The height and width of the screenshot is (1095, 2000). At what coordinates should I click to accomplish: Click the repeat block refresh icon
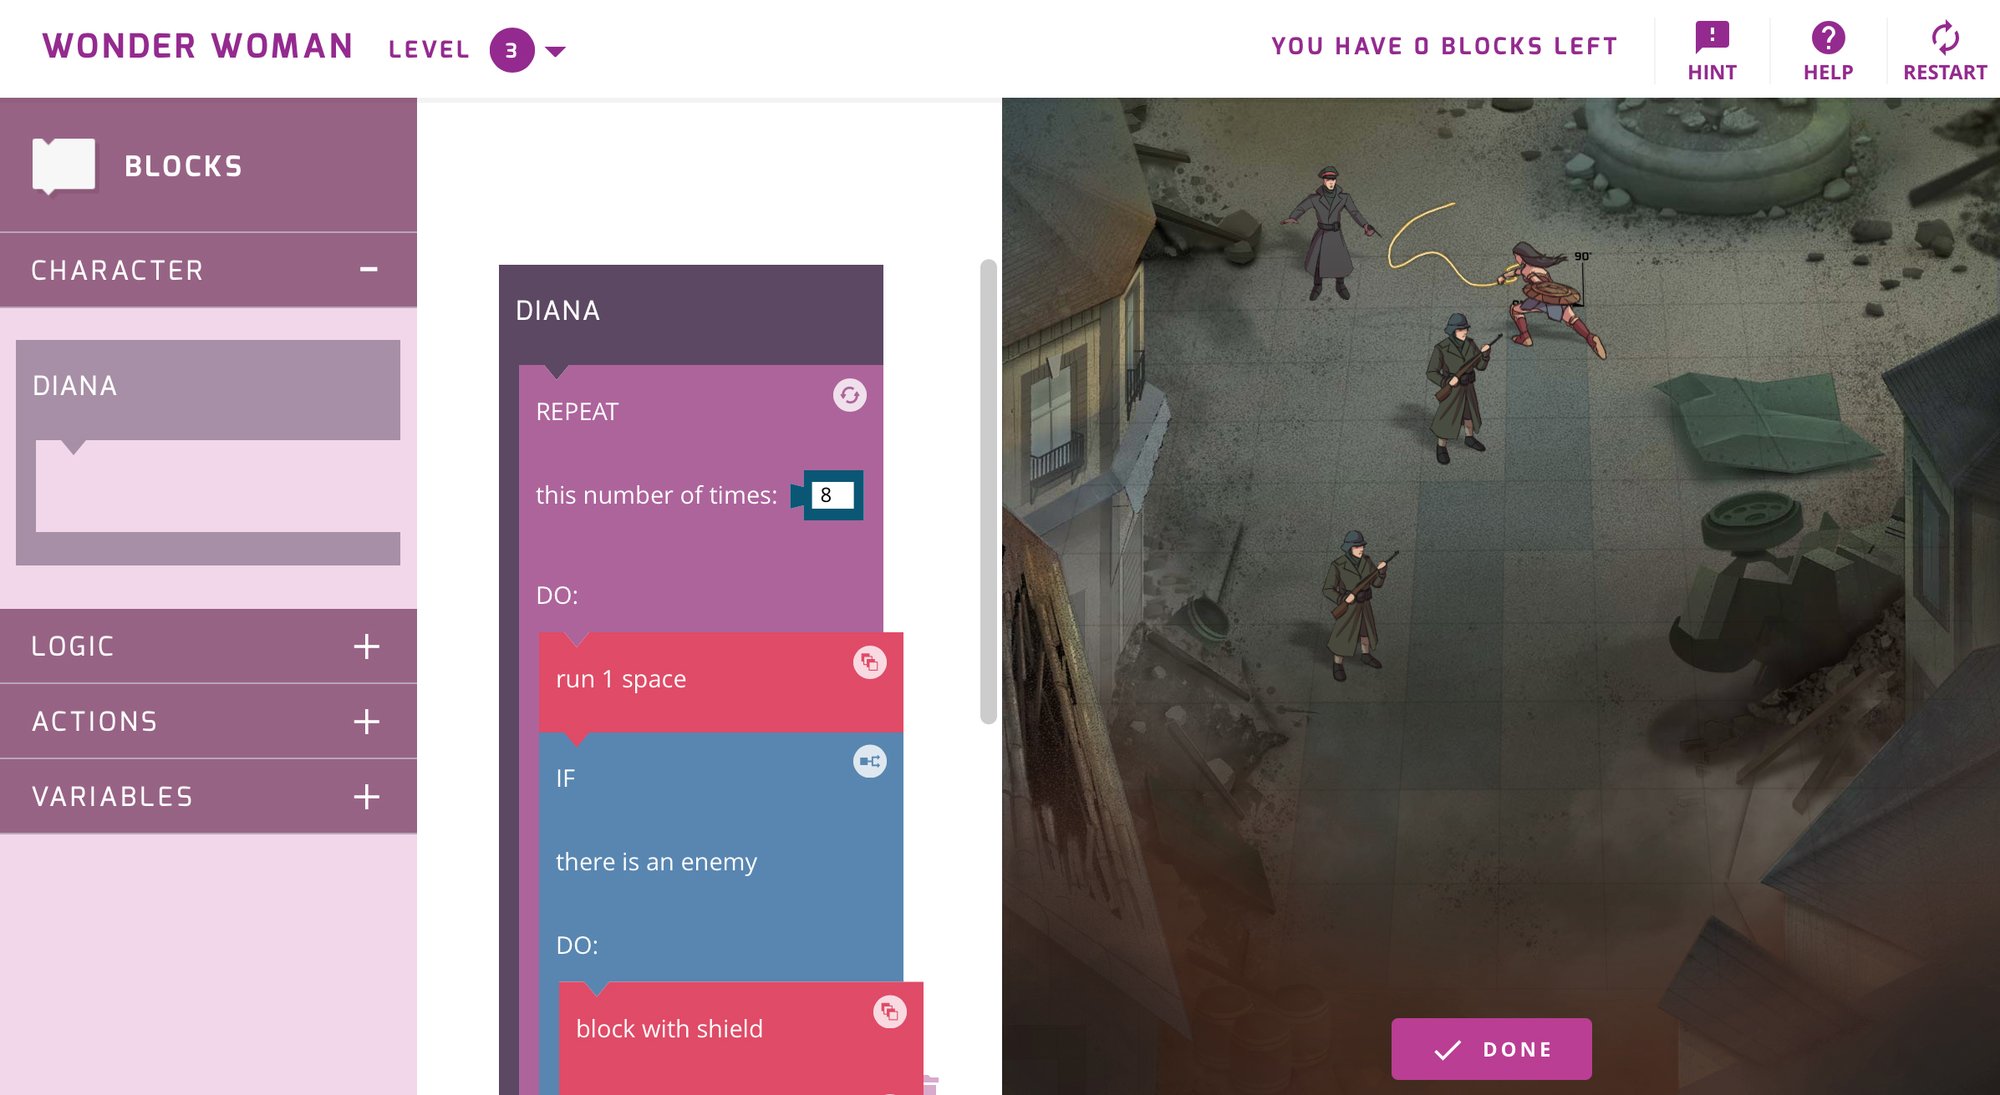pyautogui.click(x=850, y=394)
